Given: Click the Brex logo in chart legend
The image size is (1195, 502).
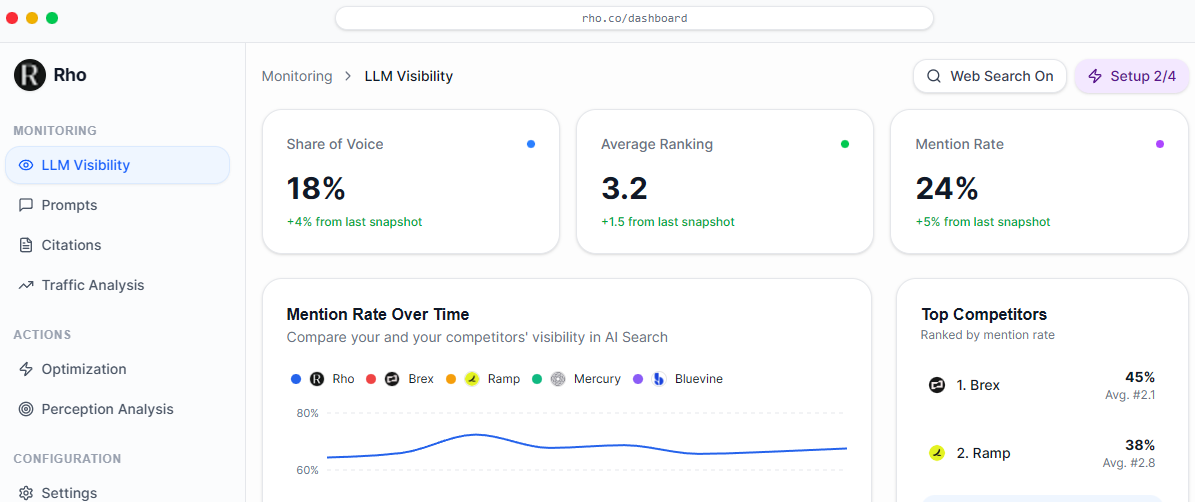Looking at the screenshot, I should [x=392, y=379].
